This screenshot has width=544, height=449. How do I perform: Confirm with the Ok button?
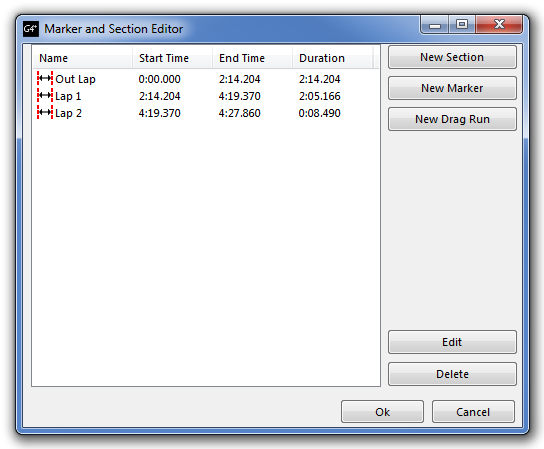[382, 412]
